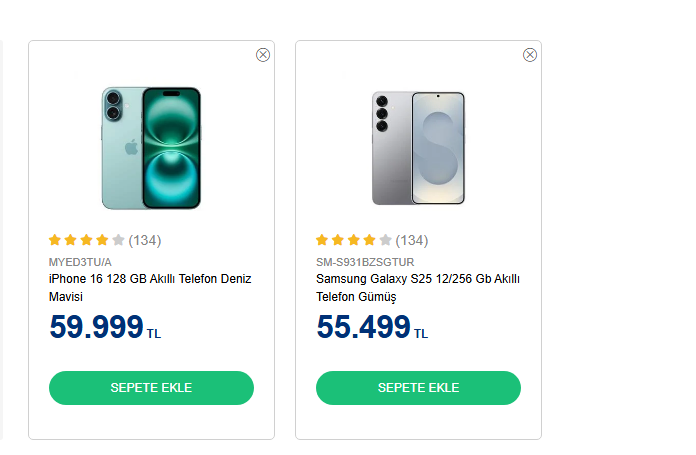Viewport: 696px width, 455px height.
Task: Click the first star under the iPhone 16
Action: click(55, 240)
